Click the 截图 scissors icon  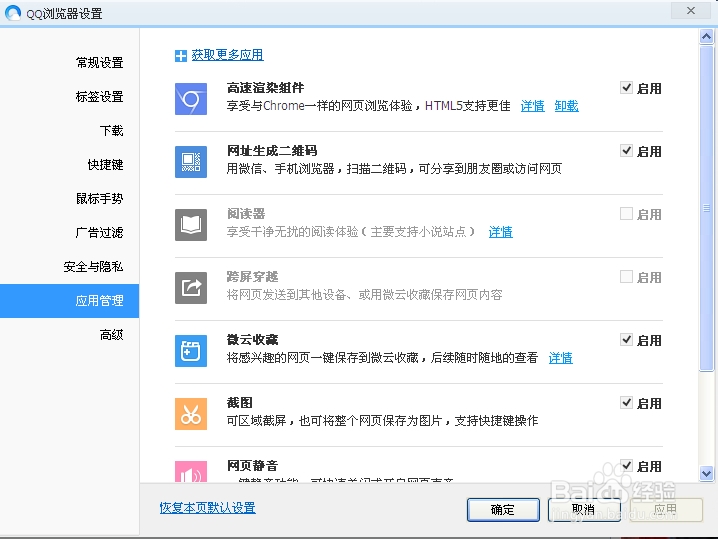[x=191, y=414]
